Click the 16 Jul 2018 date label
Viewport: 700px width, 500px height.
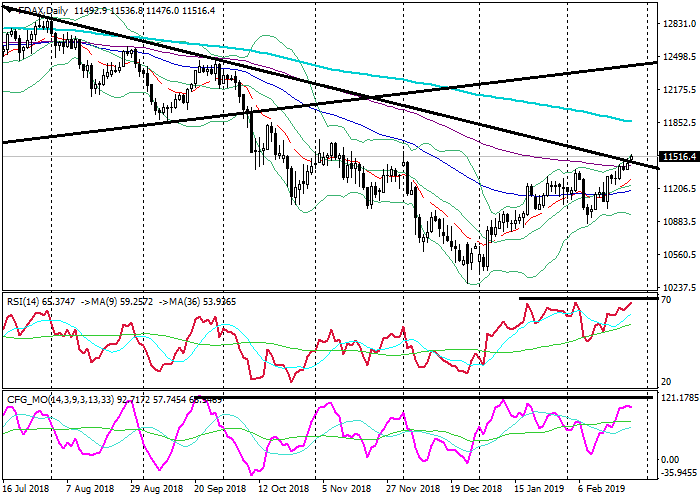pos(27,491)
